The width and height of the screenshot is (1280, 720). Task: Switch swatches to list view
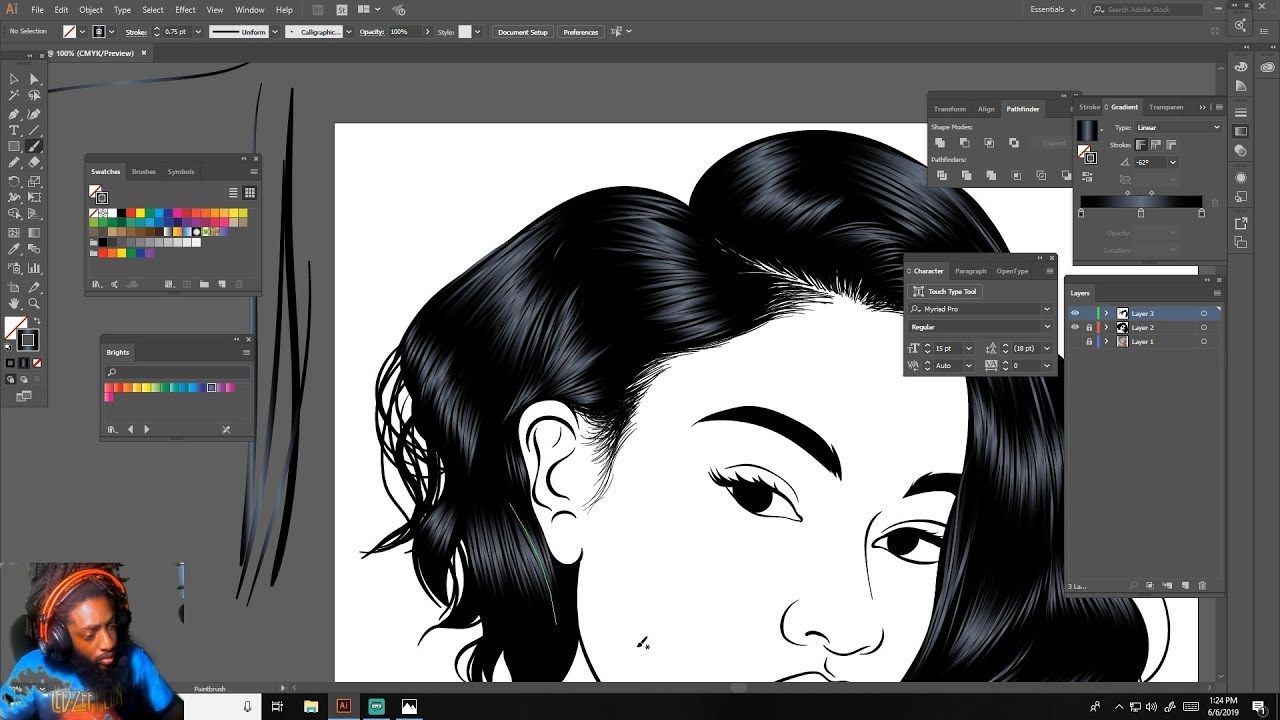(x=233, y=193)
